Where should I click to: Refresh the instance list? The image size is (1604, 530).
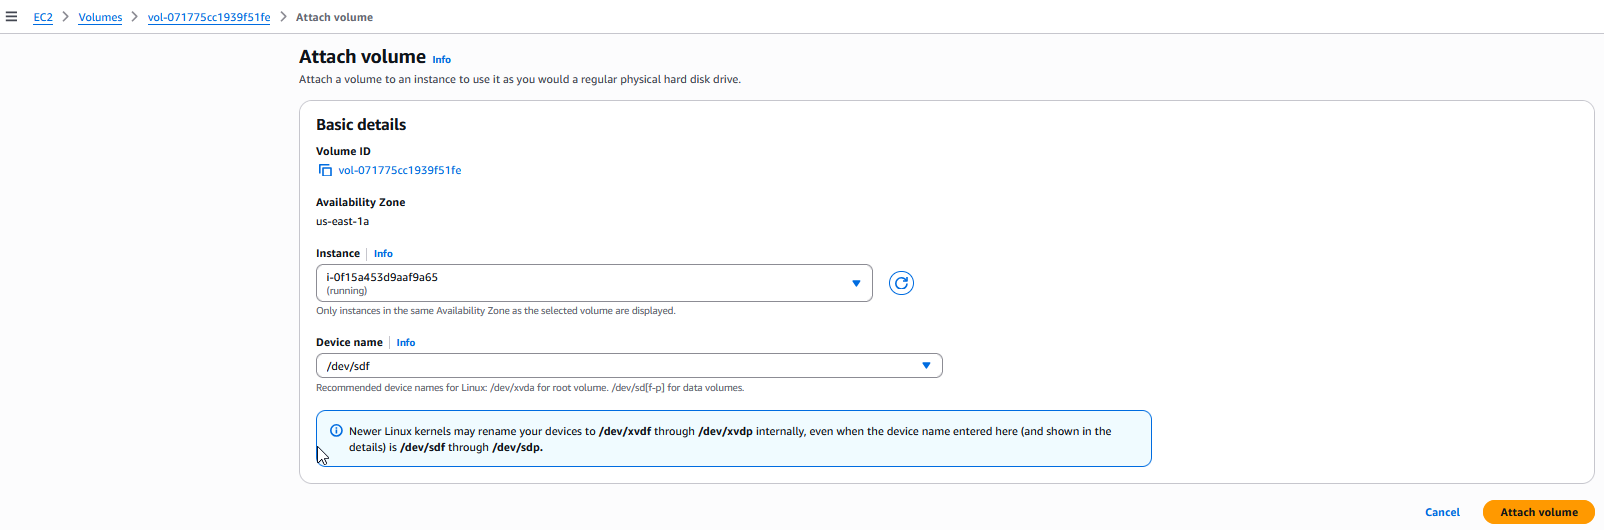point(901,283)
